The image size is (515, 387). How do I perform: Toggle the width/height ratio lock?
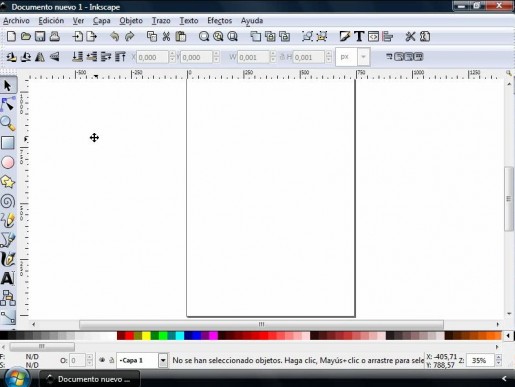282,57
